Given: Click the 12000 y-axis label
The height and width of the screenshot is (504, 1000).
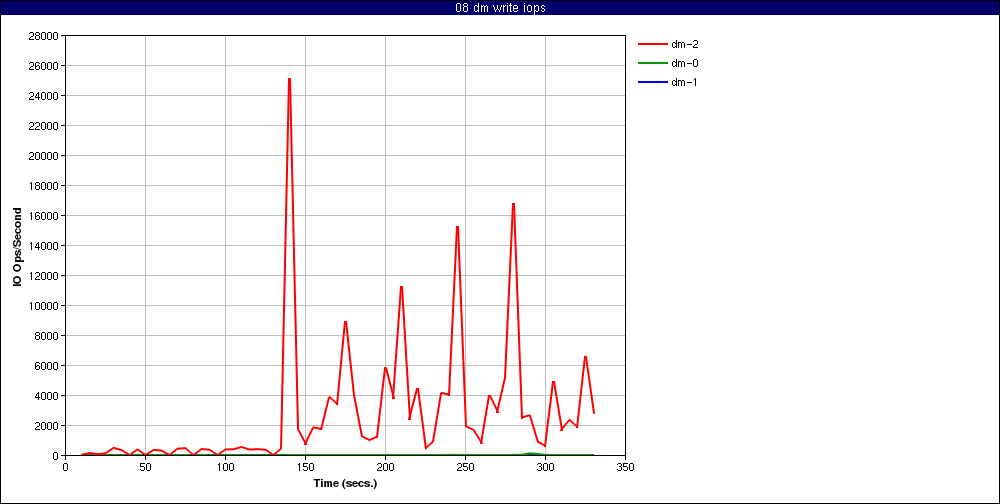Looking at the screenshot, I should 45,276.
